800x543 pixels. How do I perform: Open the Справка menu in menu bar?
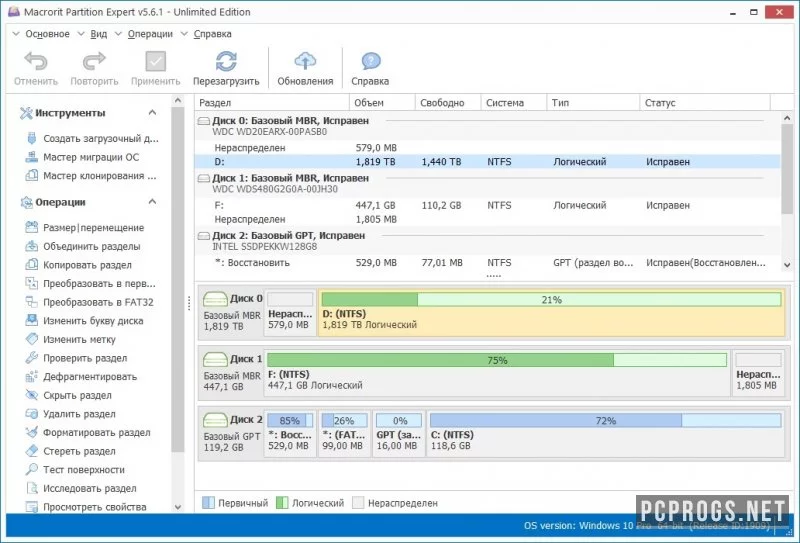pyautogui.click(x=212, y=34)
